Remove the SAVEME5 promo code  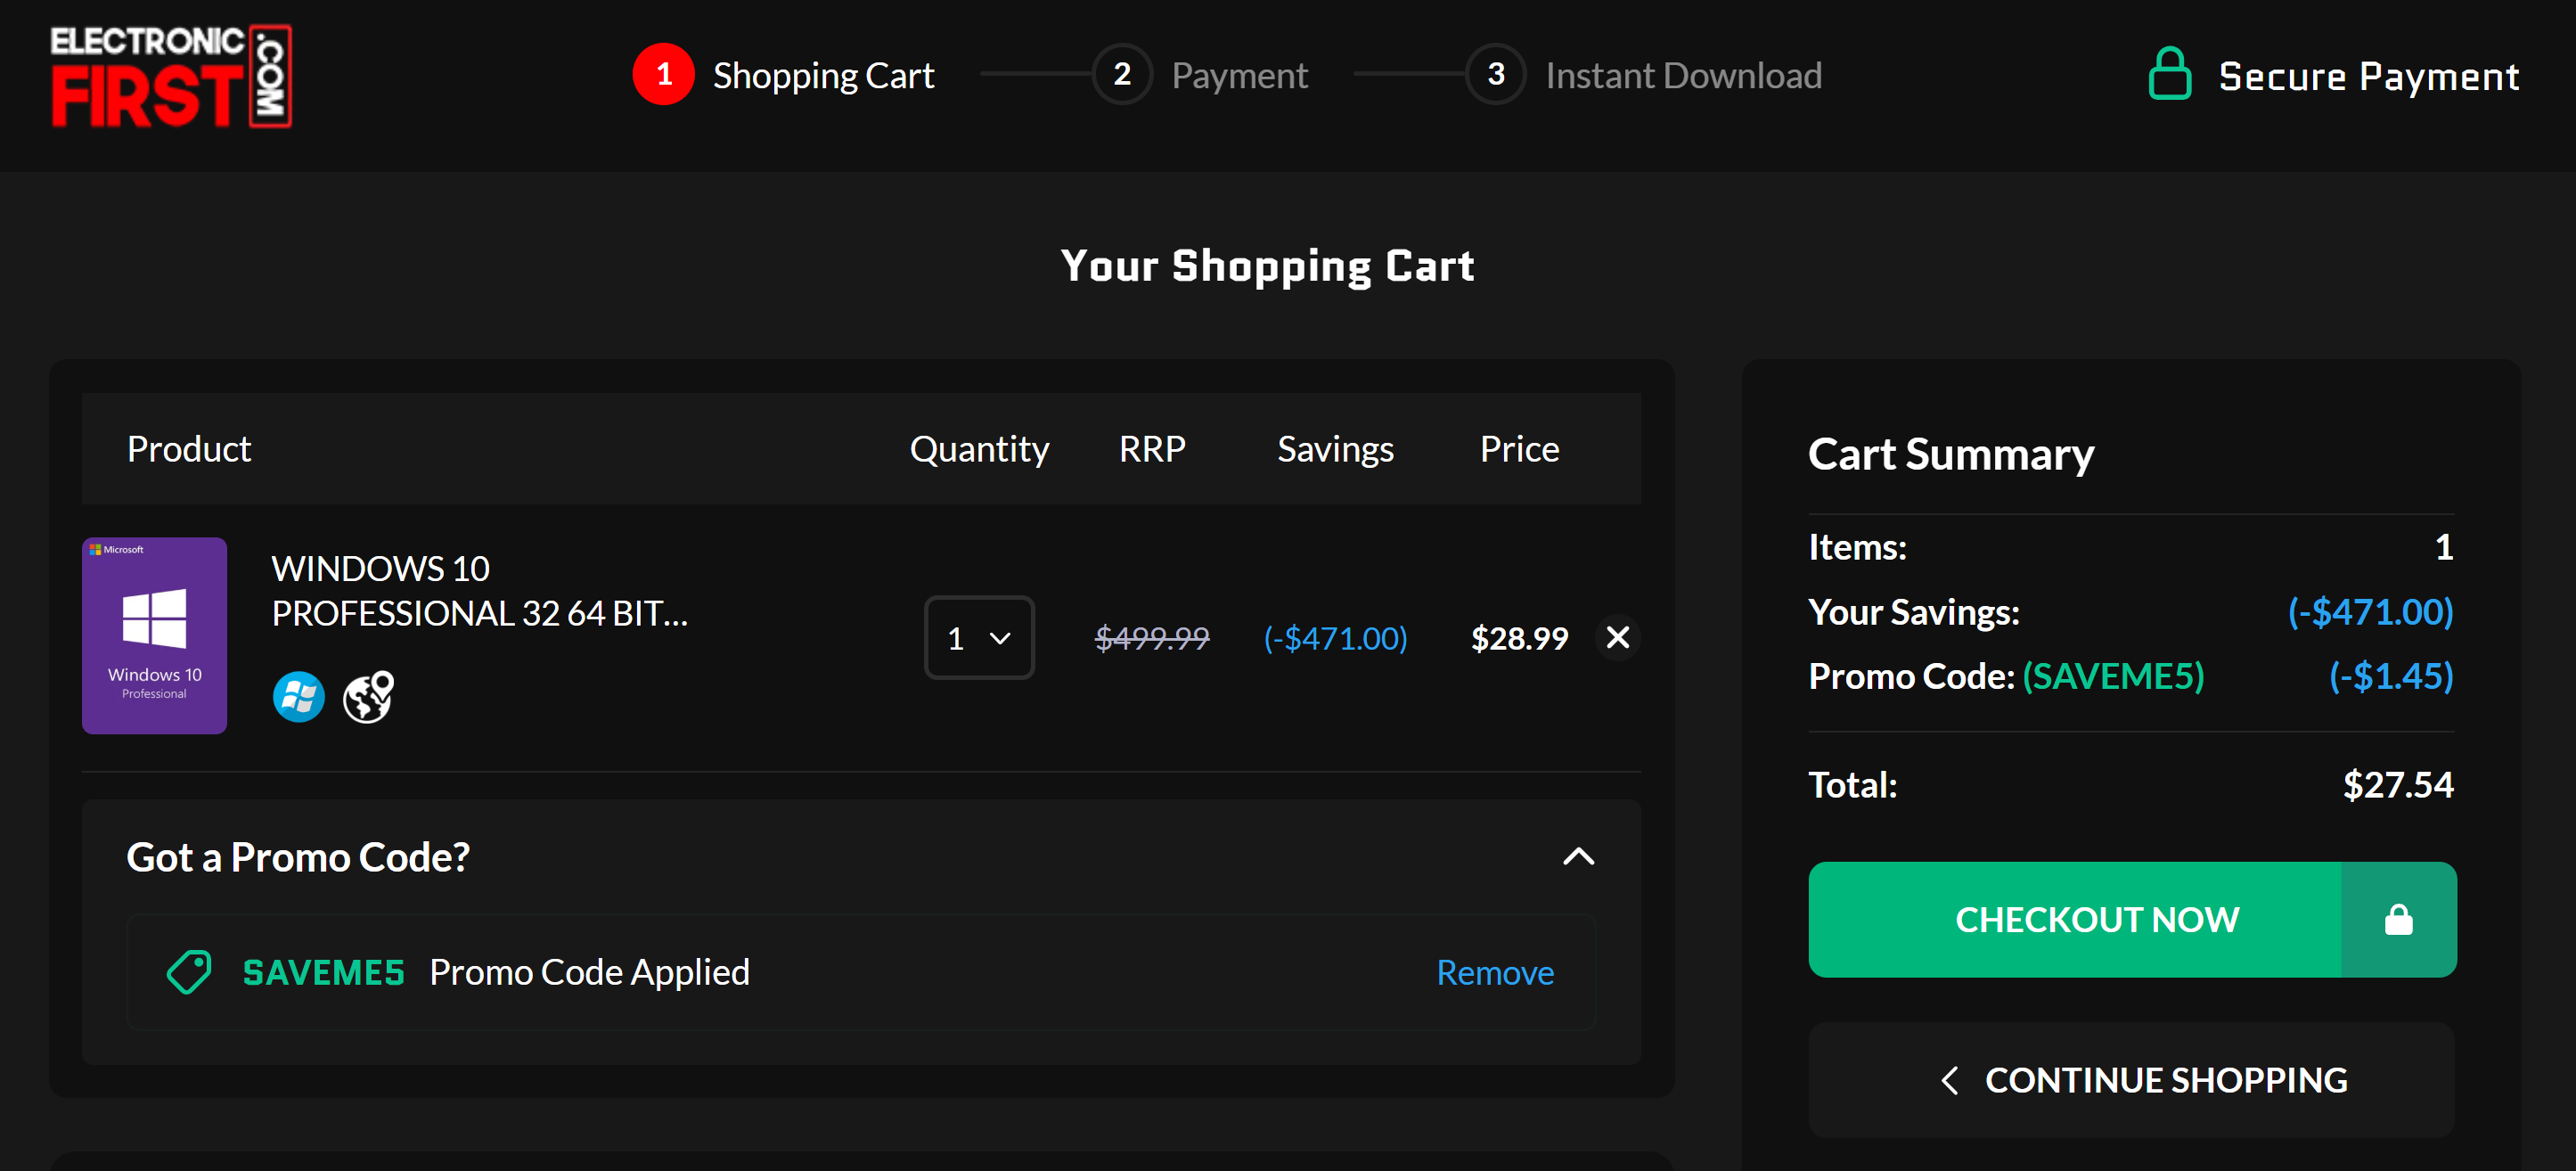click(x=1495, y=972)
